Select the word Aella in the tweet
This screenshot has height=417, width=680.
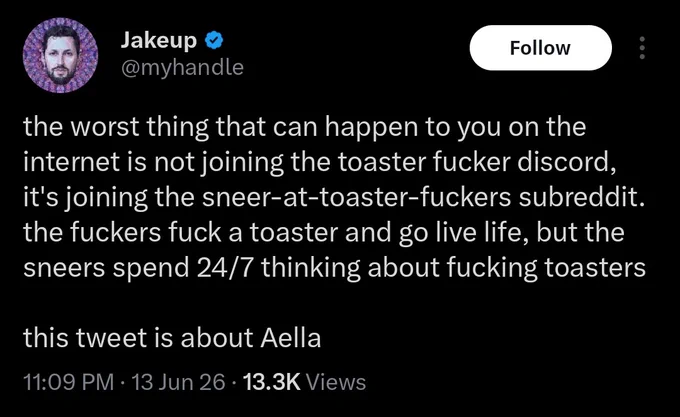tap(291, 338)
